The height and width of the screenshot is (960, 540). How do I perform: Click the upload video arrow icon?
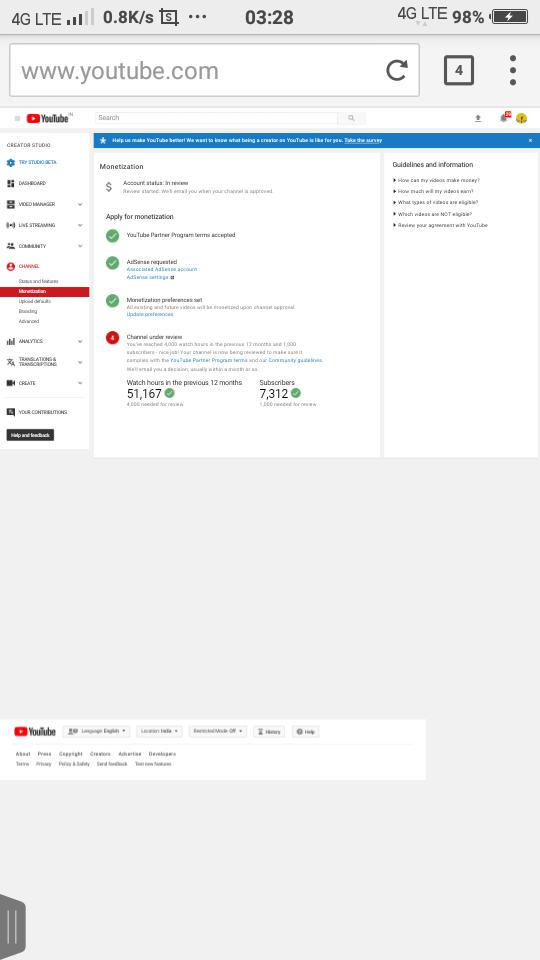pyautogui.click(x=478, y=118)
